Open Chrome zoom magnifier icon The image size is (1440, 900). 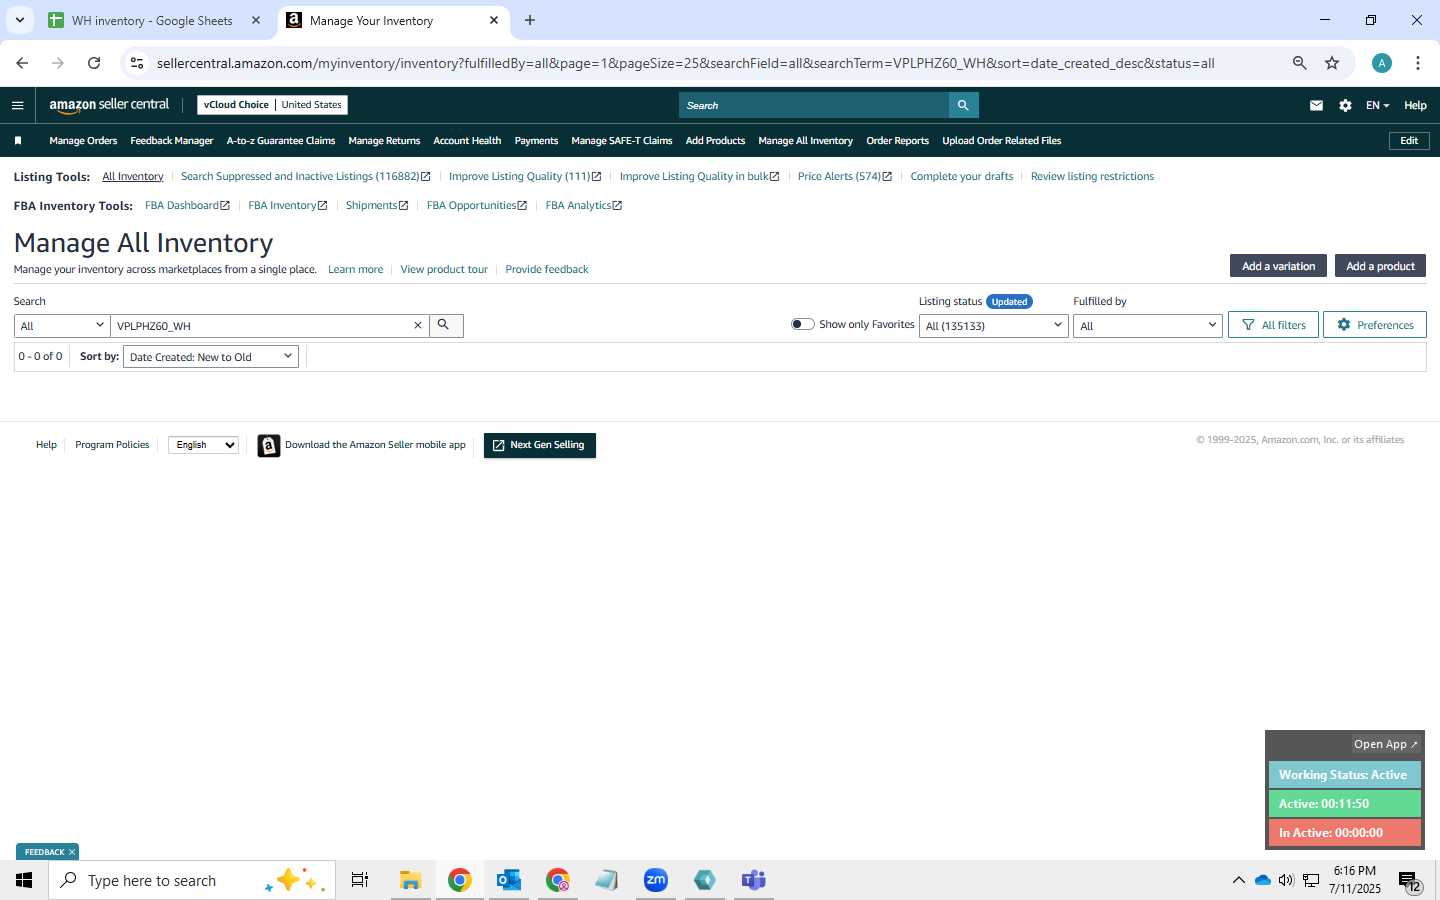pos(1299,63)
